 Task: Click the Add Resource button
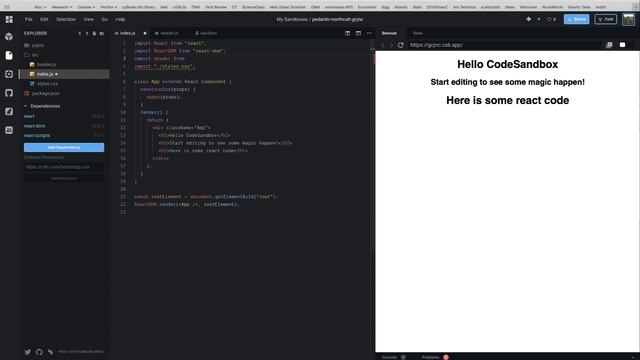tap(64, 178)
